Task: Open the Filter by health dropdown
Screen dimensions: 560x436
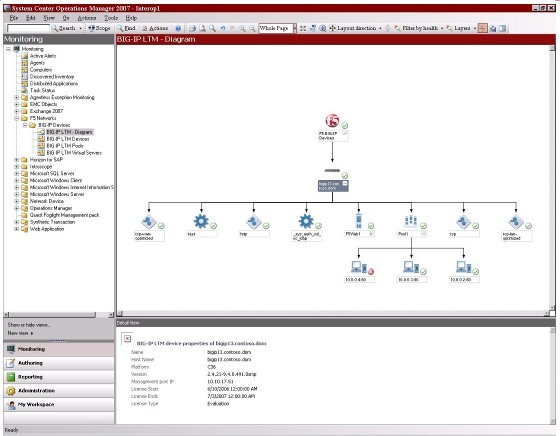Action: click(x=442, y=29)
